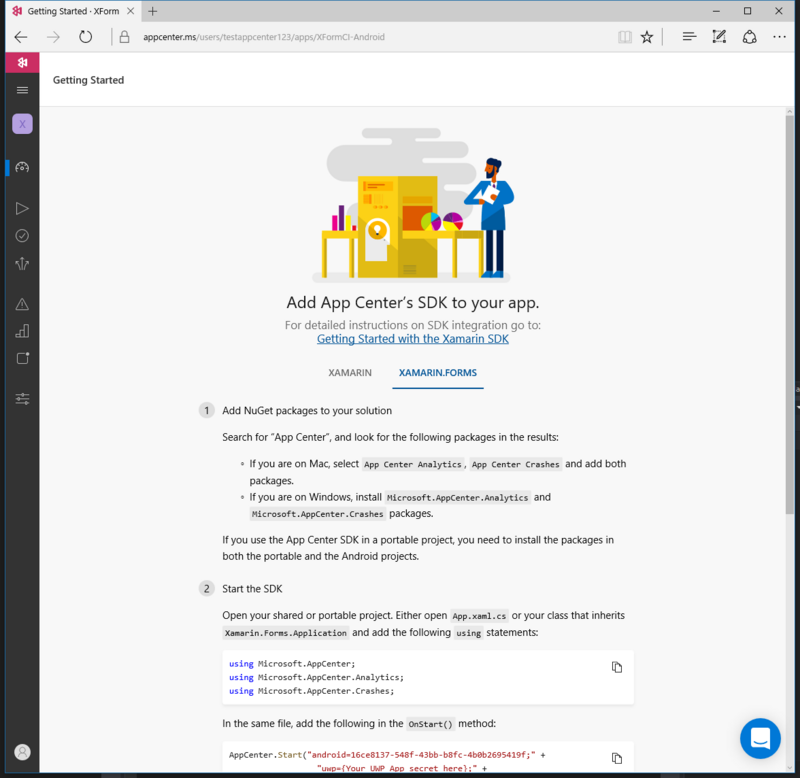Viewport: 800px width, 778px height.
Task: Select the Getting Started browser tab
Action: (x=72, y=11)
